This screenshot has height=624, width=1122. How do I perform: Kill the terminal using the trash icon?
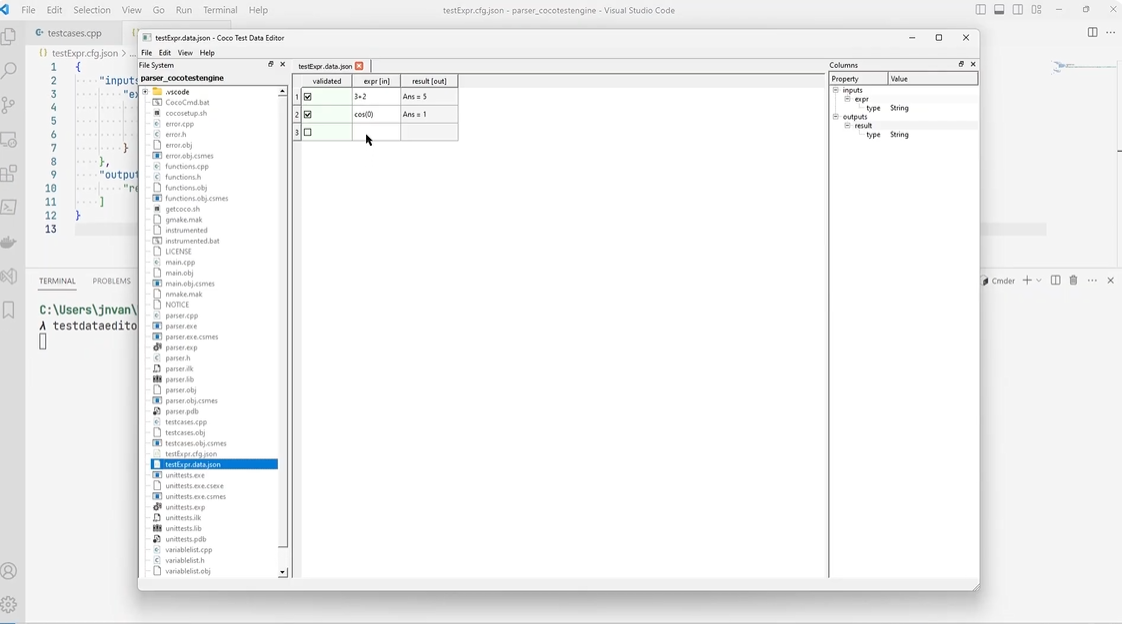point(1072,281)
